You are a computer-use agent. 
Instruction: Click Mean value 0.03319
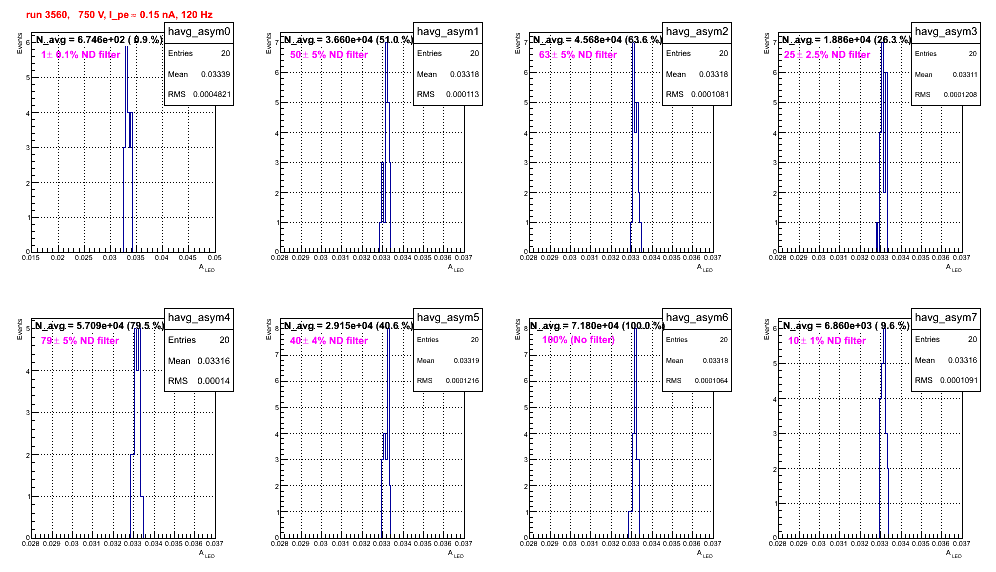point(466,360)
